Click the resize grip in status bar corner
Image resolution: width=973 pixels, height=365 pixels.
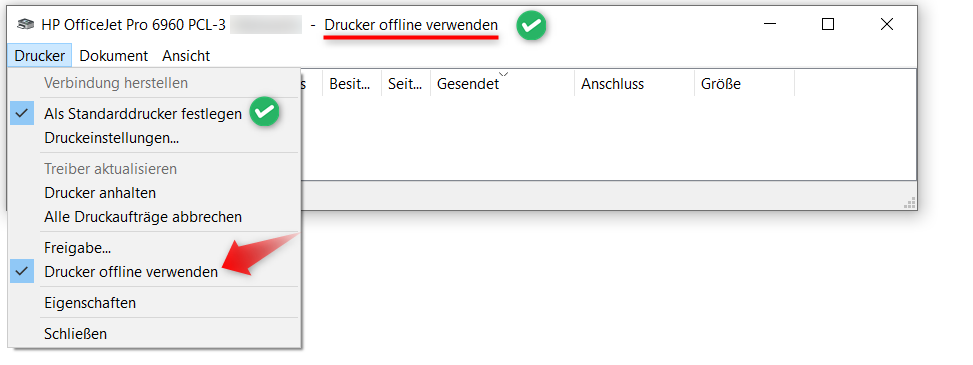(x=910, y=203)
